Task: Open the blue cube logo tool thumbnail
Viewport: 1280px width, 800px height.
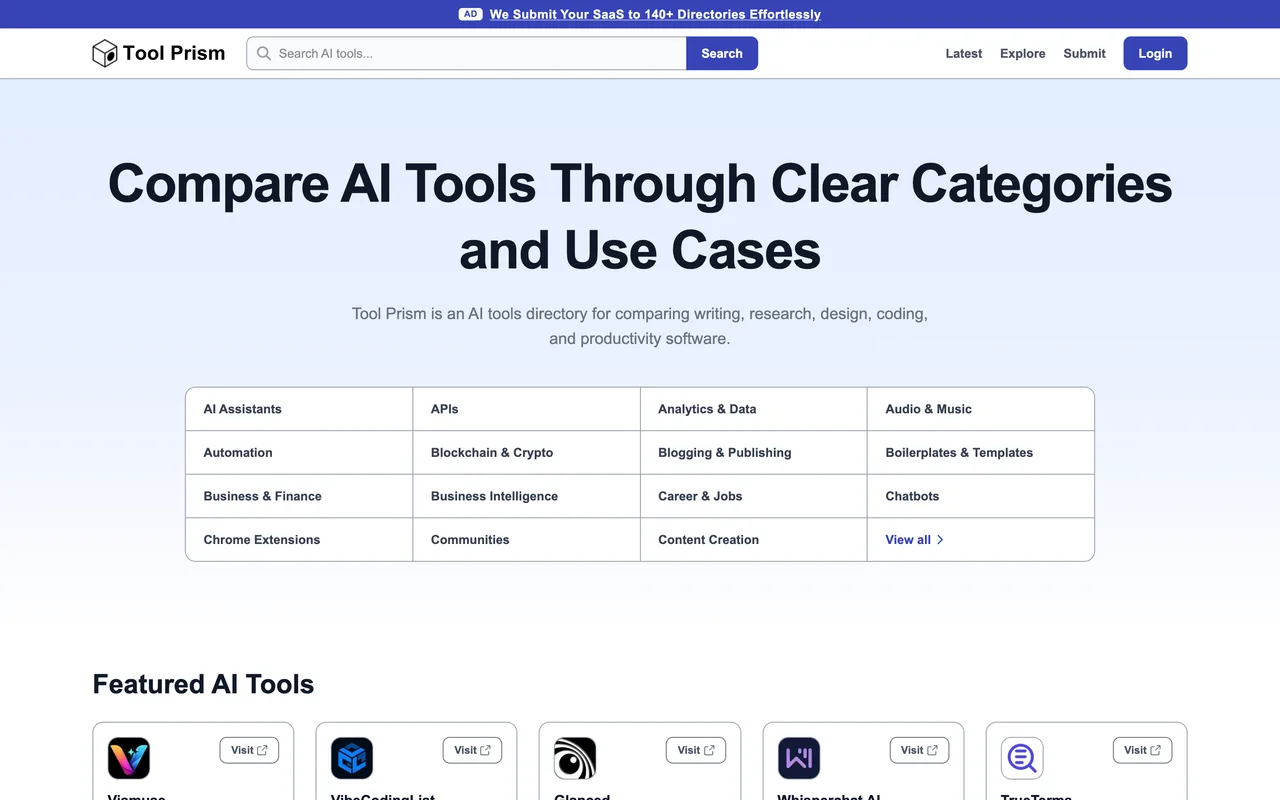Action: click(352, 759)
